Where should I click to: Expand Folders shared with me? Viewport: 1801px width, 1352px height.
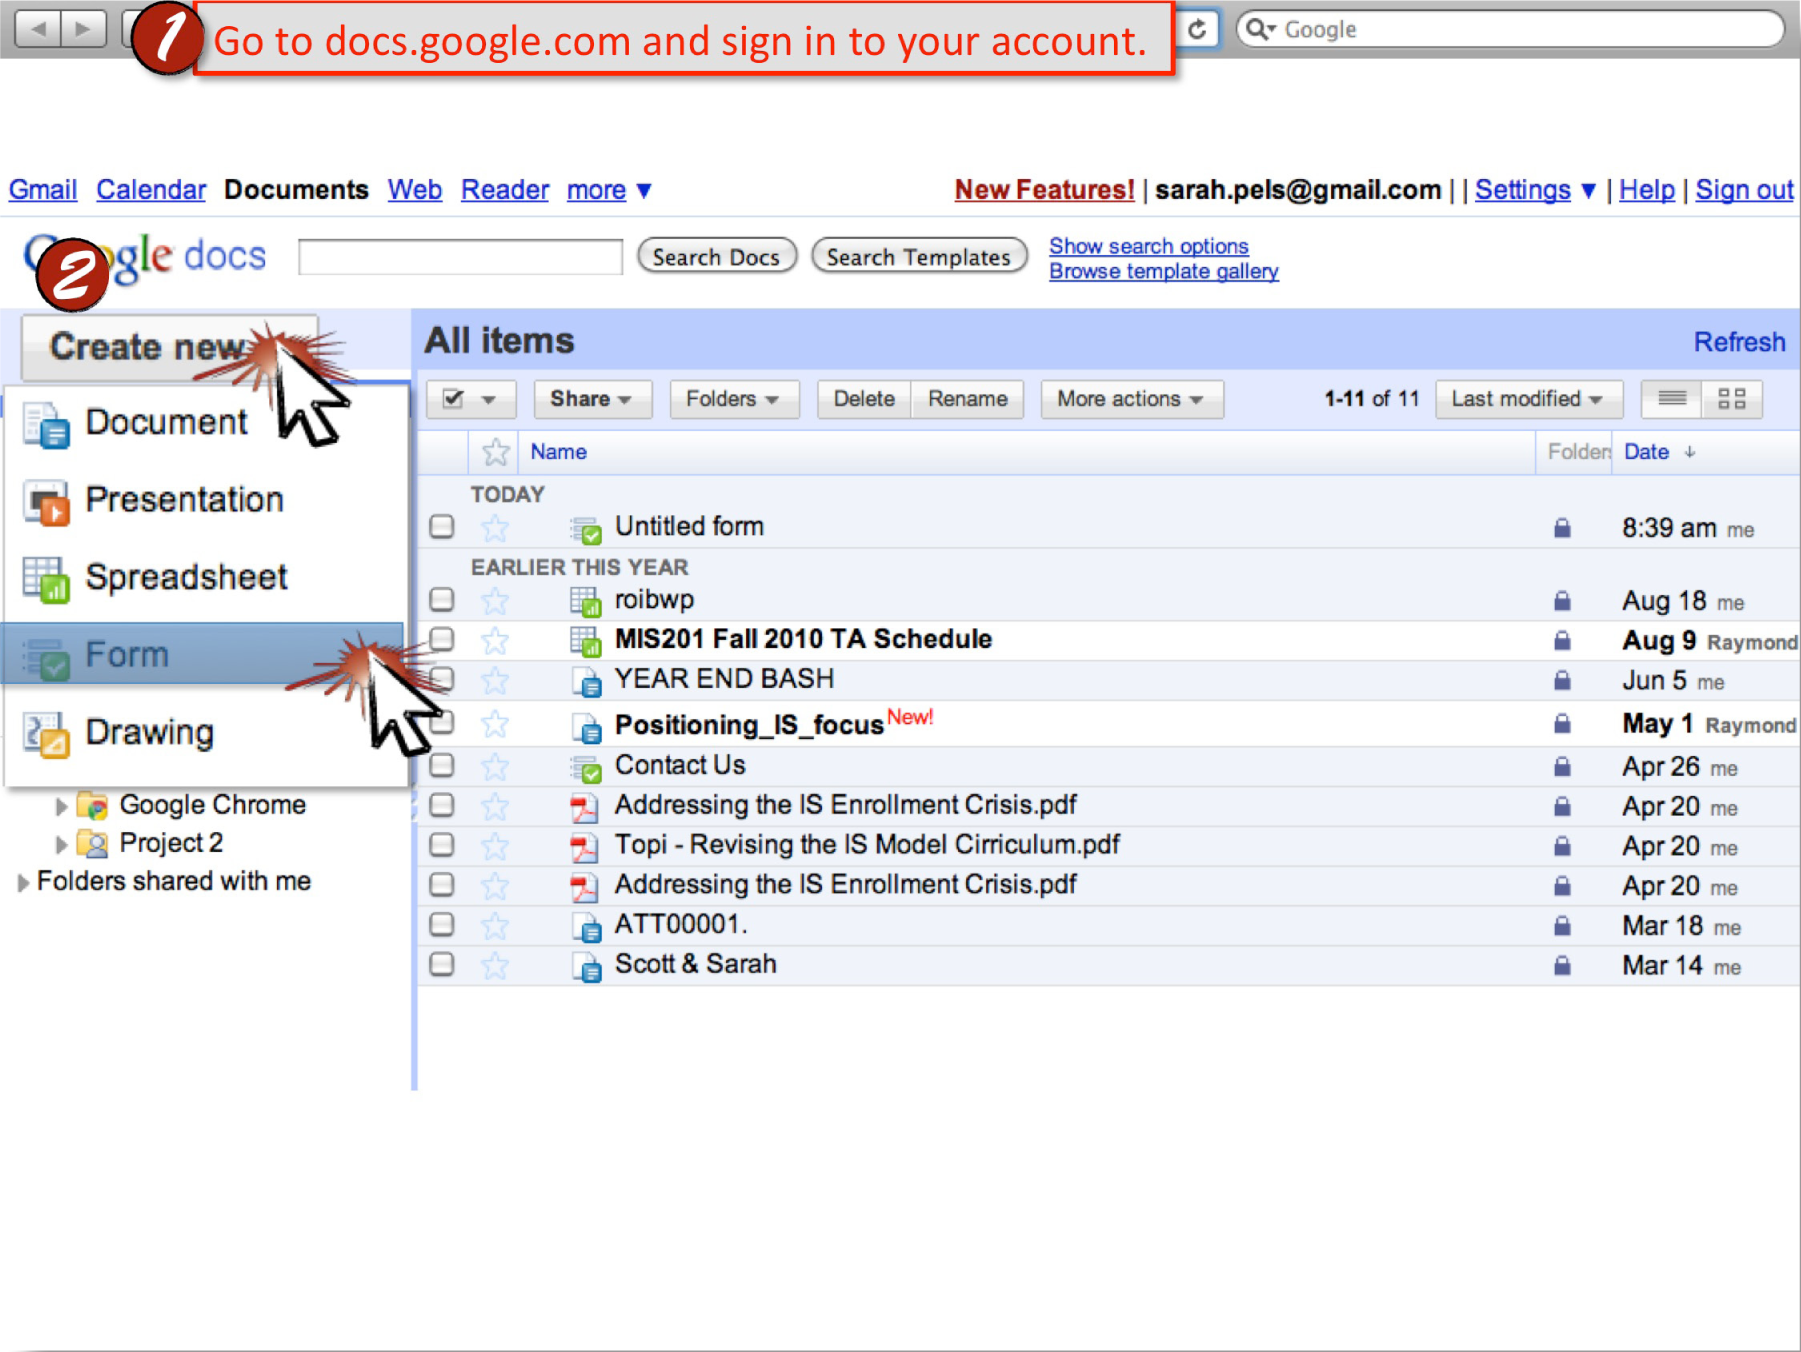[22, 883]
